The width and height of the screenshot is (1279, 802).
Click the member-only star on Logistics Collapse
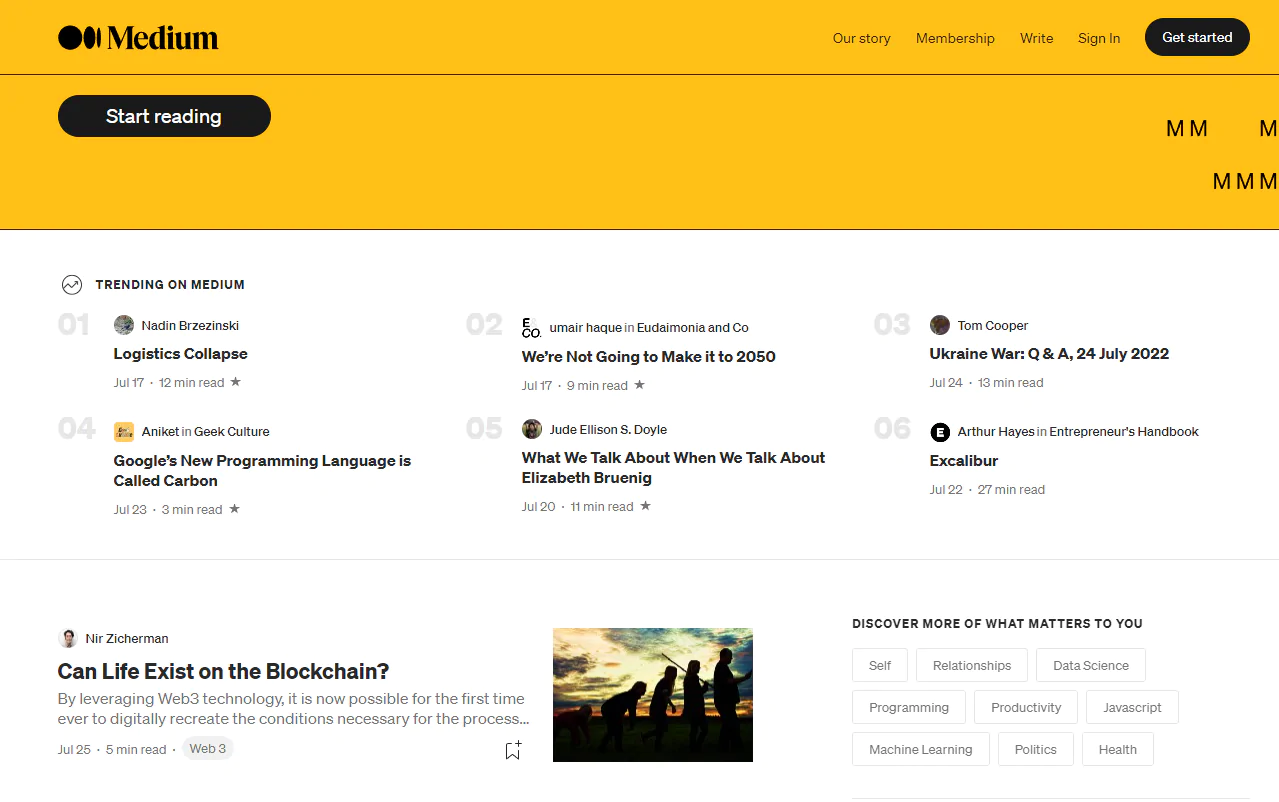click(236, 382)
